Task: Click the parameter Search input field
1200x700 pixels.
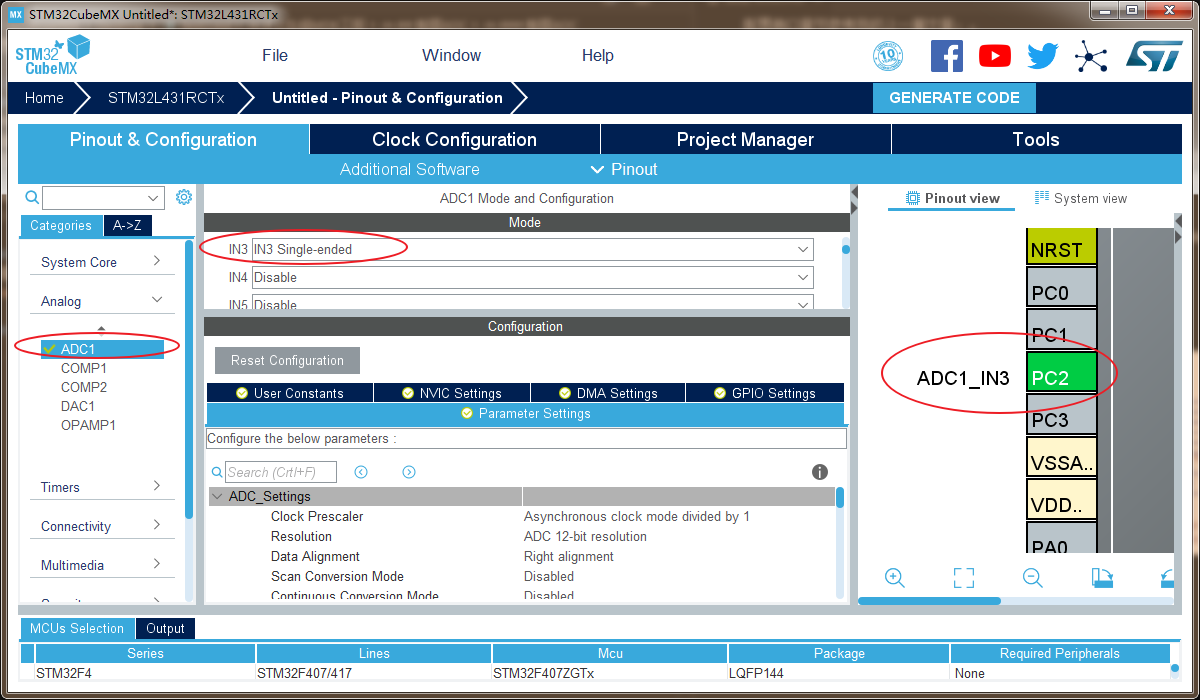Action: point(281,472)
